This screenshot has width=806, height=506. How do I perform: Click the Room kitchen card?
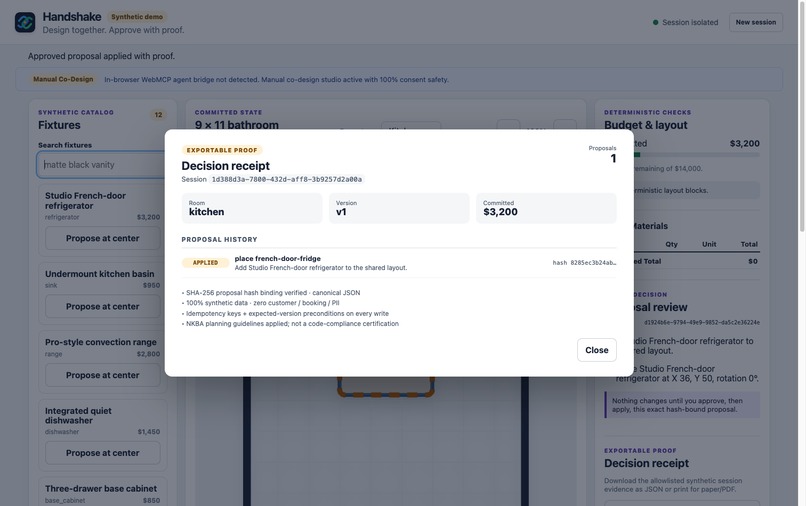(252, 208)
